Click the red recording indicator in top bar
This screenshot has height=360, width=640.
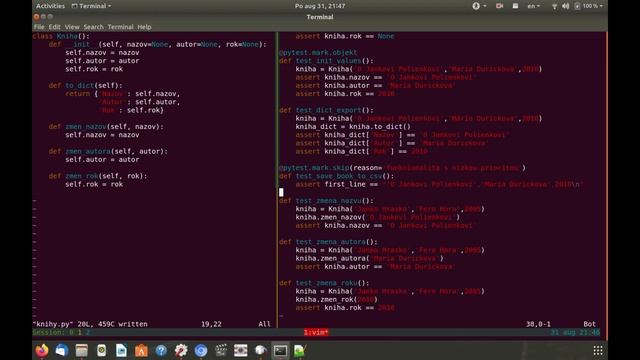pyautogui.click(x=499, y=6)
